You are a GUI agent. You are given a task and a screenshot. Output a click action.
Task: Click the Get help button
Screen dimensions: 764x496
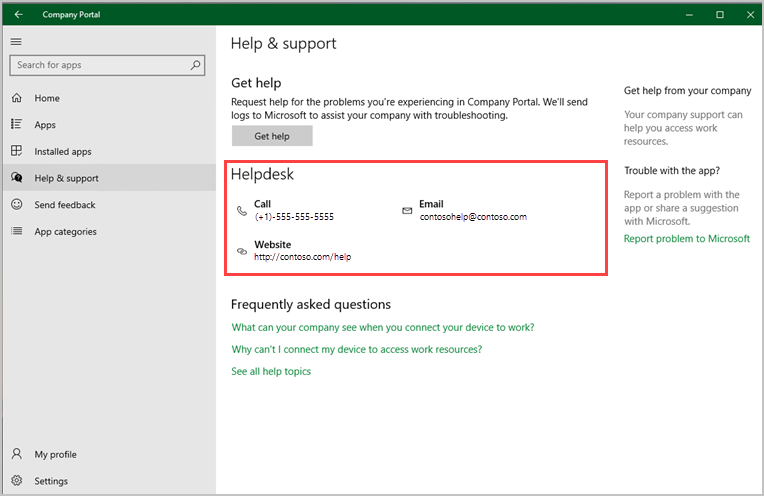pos(272,136)
